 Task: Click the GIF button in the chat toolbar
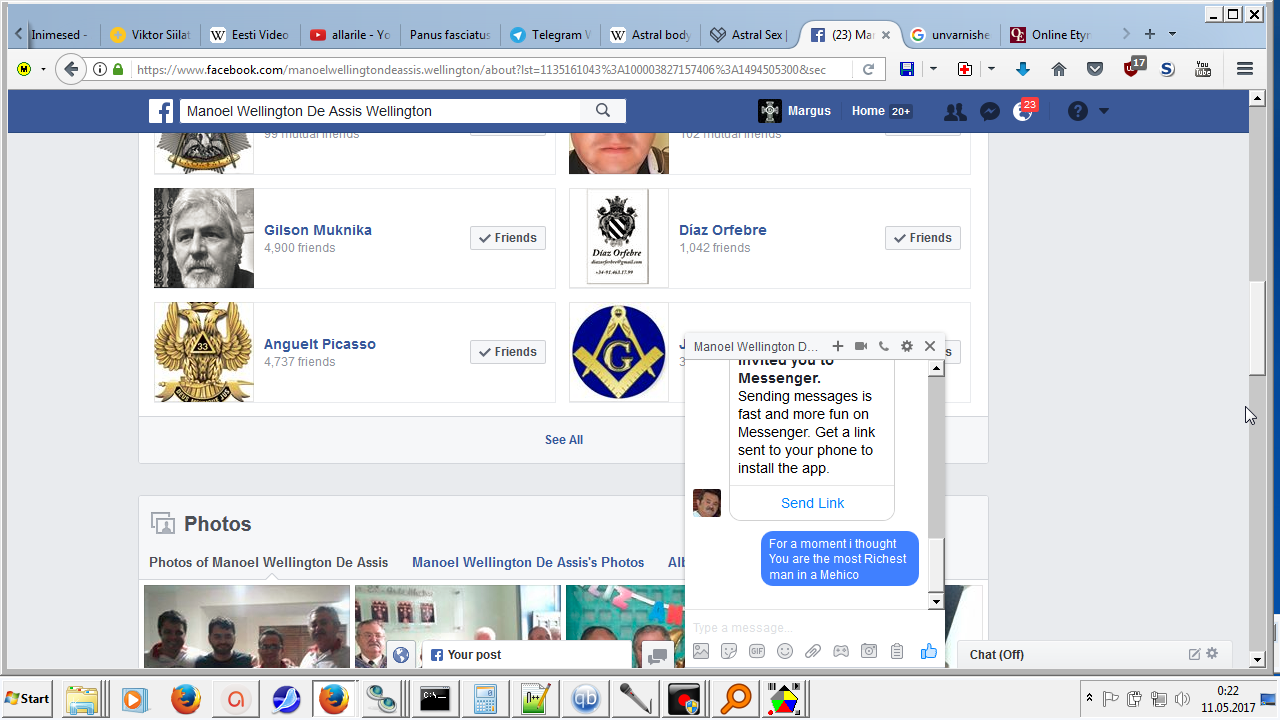pos(757,651)
